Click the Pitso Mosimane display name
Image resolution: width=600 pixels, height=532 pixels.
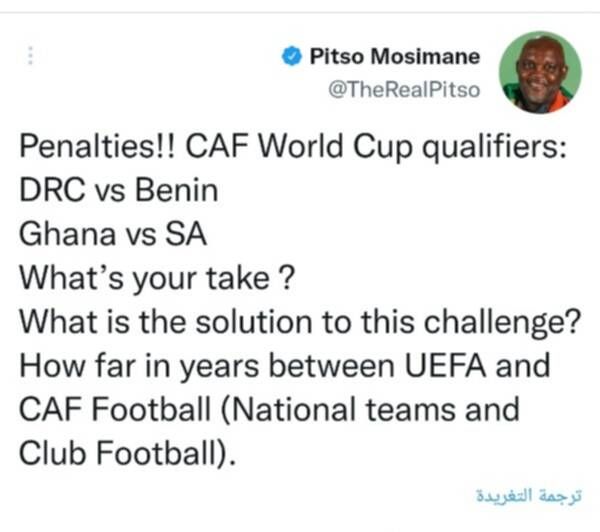click(394, 56)
